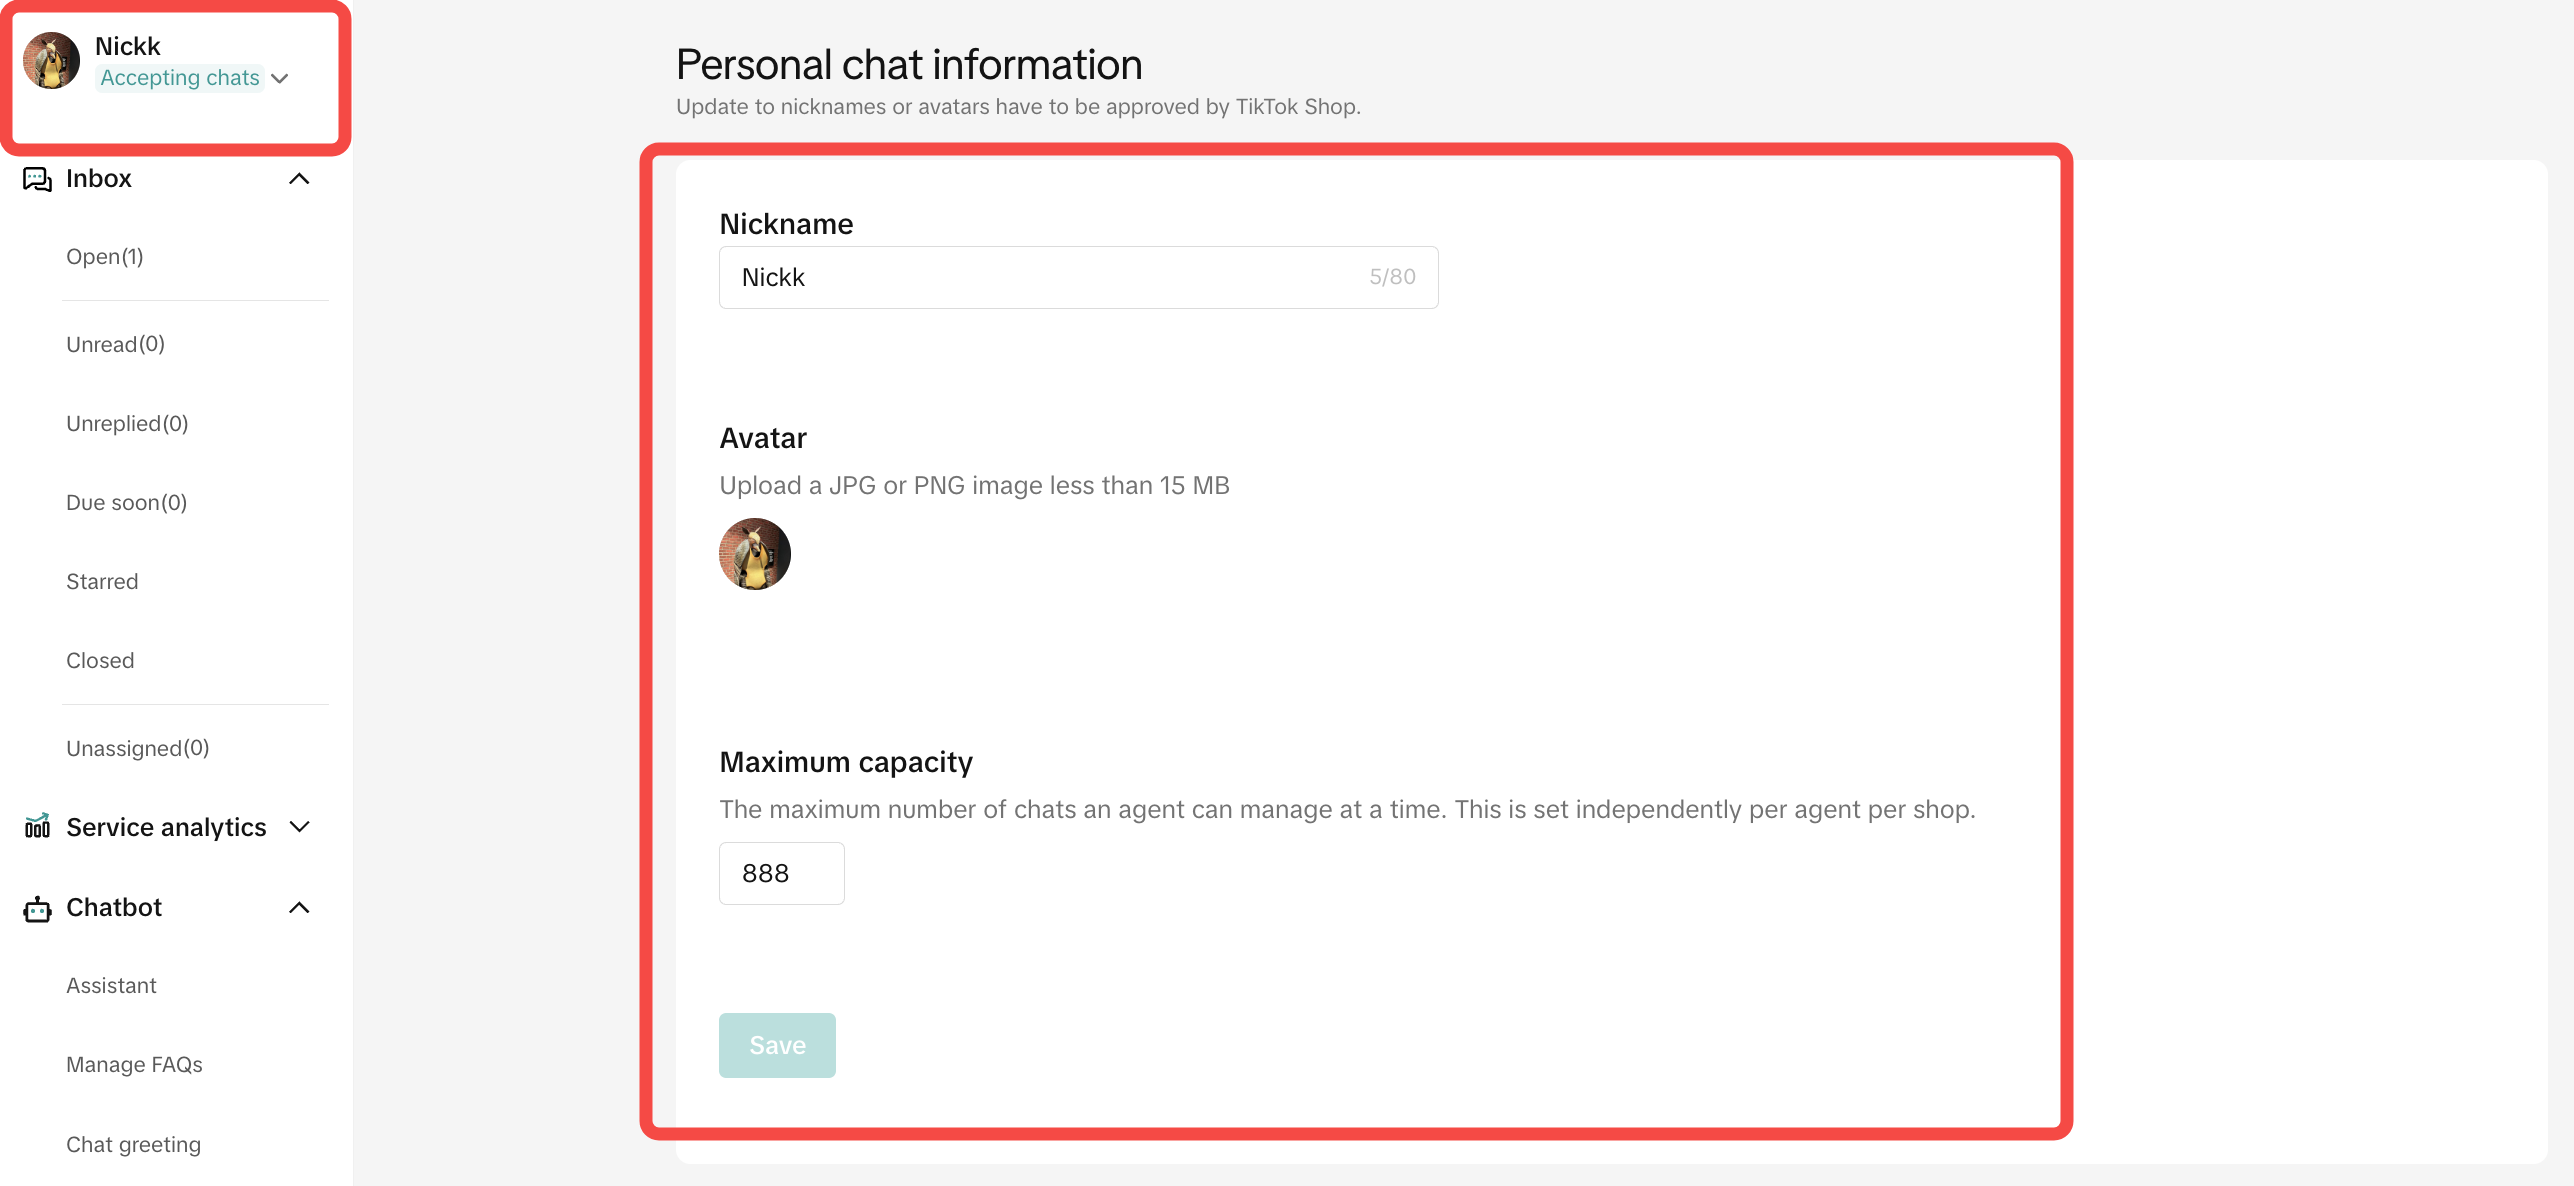Open the Open(1) inbox folder
The width and height of the screenshot is (2574, 1186).
[x=105, y=257]
